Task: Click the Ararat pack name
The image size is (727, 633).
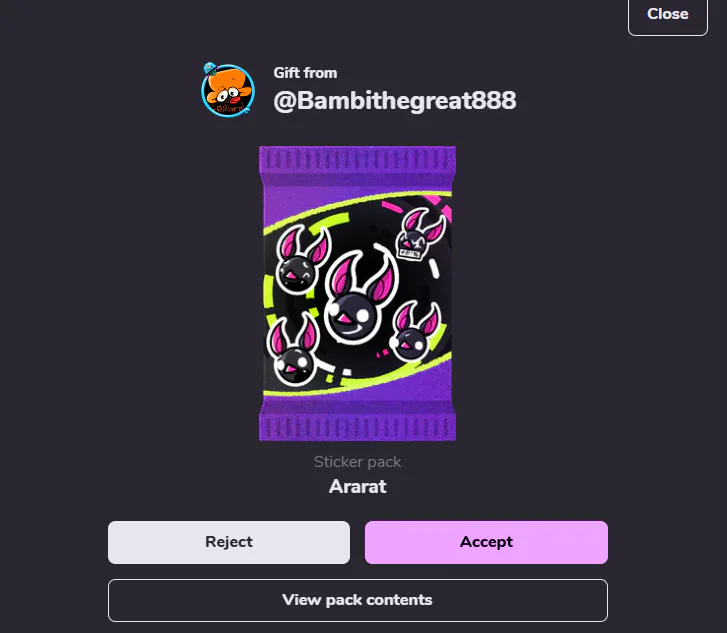Action: (x=357, y=486)
